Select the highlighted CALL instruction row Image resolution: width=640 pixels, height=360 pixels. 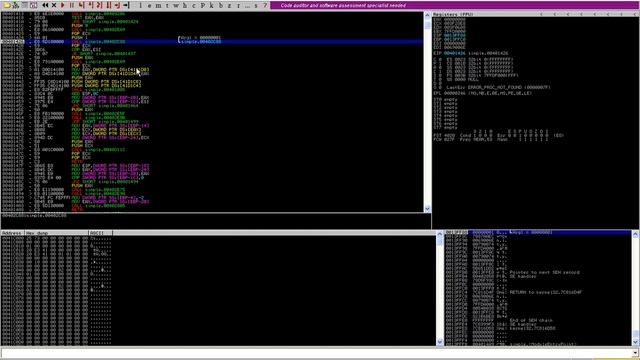211,42
